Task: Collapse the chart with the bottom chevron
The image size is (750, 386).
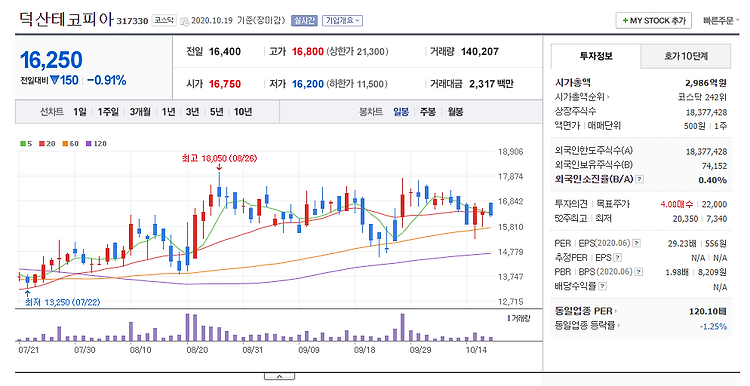Action: (279, 376)
